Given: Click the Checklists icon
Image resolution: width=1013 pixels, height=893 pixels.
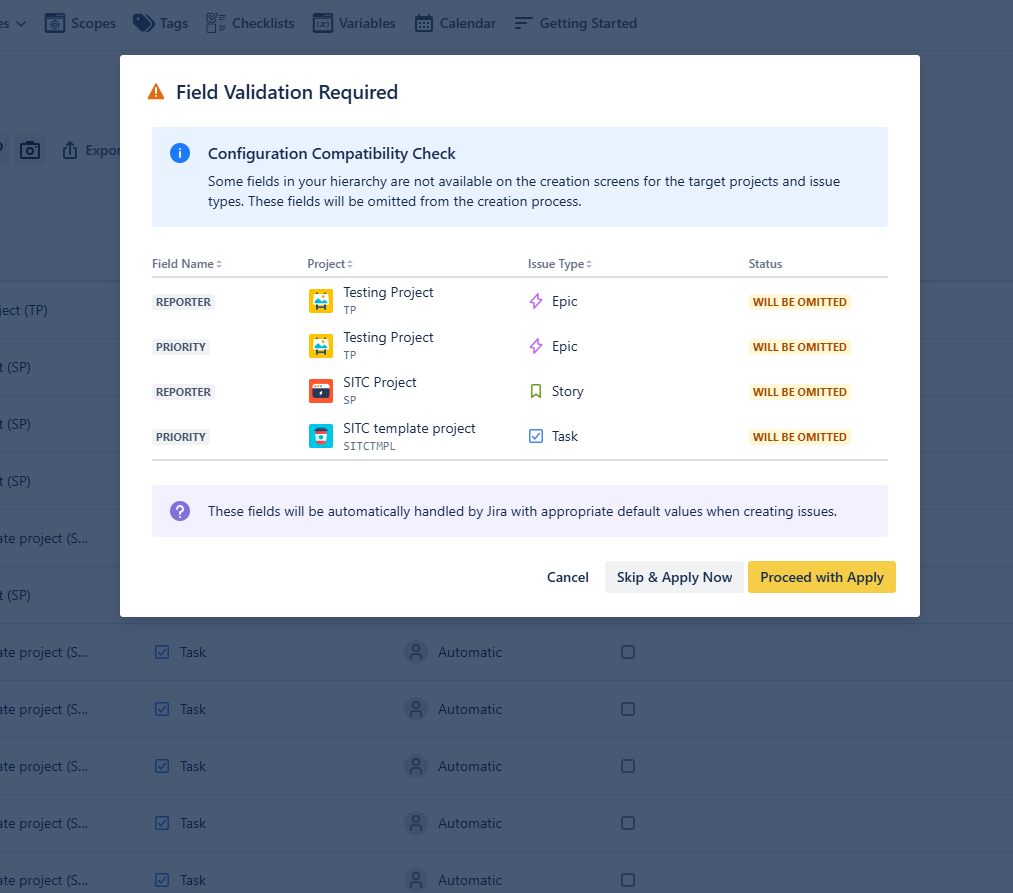Looking at the screenshot, I should pyautogui.click(x=216, y=23).
